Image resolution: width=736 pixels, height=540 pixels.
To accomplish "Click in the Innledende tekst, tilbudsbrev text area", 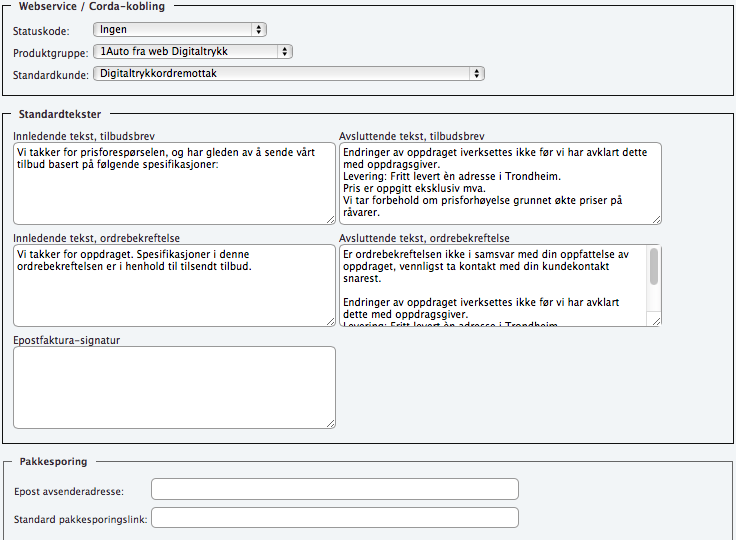I will click(174, 183).
